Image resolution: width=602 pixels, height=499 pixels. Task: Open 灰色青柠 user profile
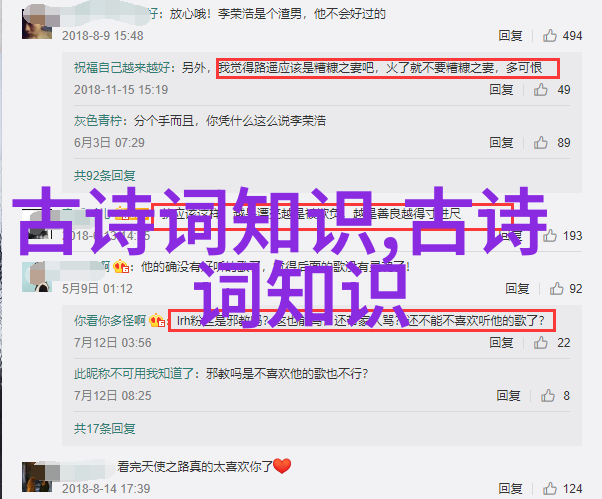(x=98, y=121)
